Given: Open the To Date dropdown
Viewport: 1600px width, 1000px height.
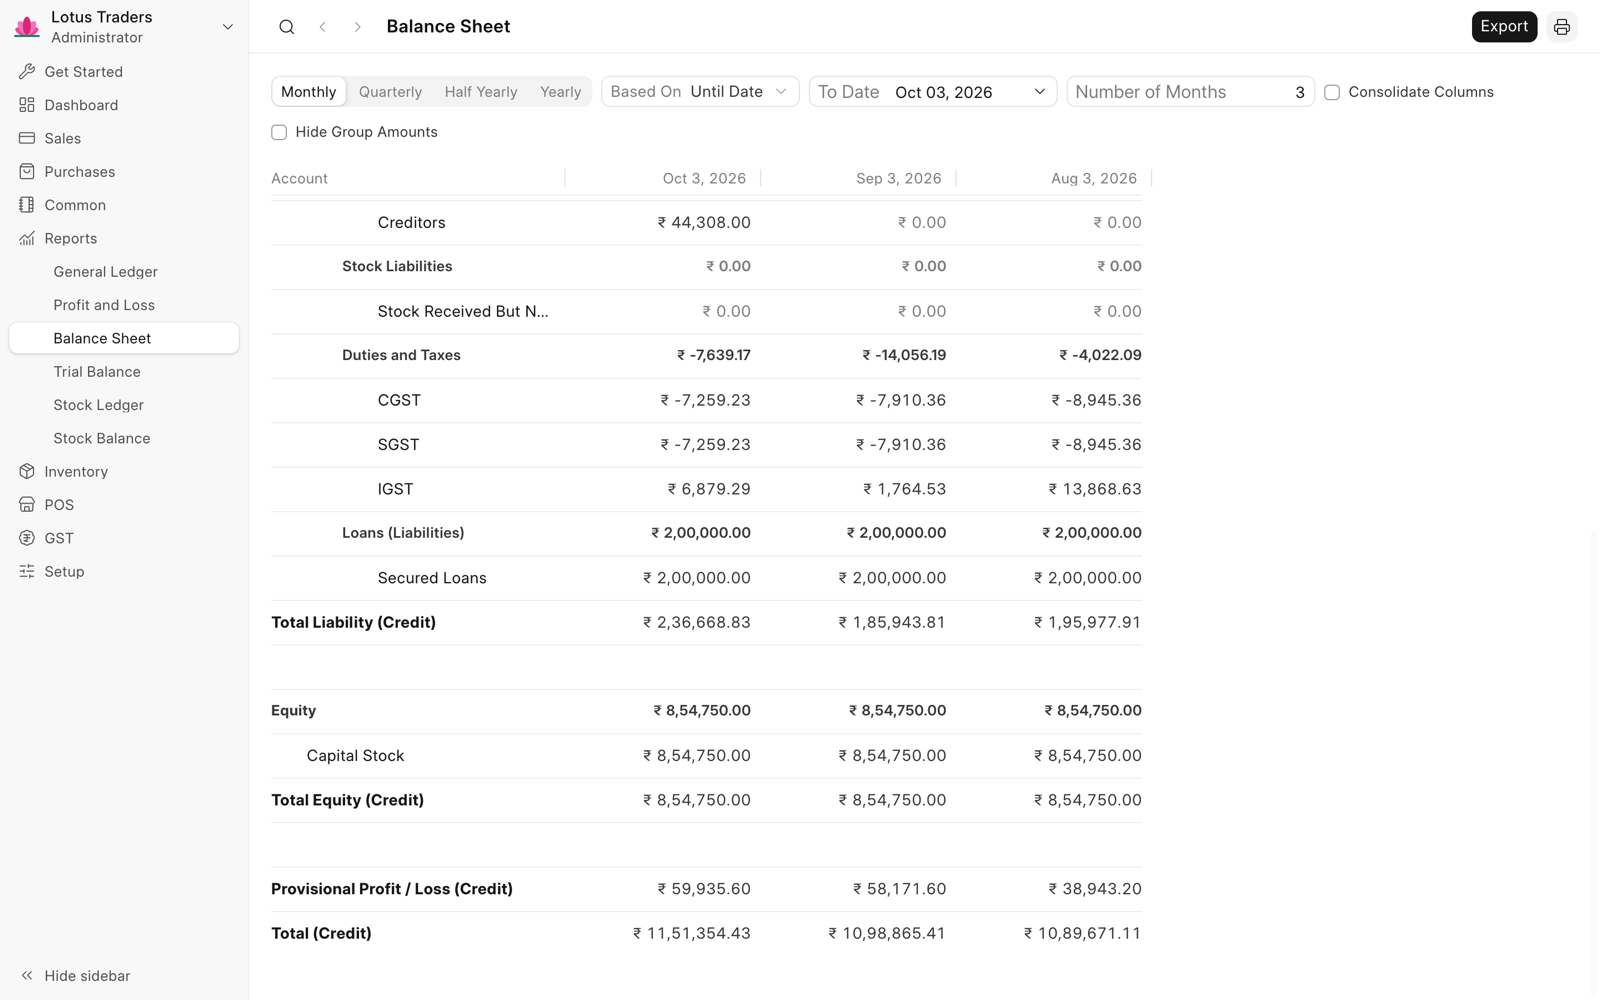Looking at the screenshot, I should click(933, 92).
